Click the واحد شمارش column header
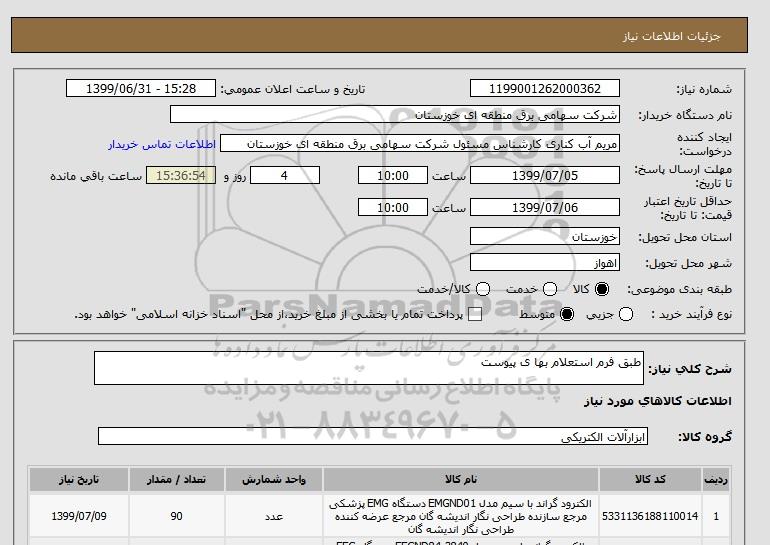The width and height of the screenshot is (770, 545). click(x=274, y=479)
